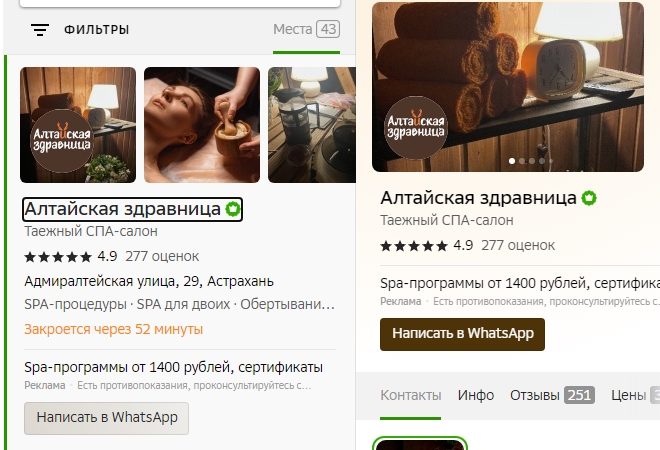
Task: Click the green verified badge in list title
Action: click(233, 209)
